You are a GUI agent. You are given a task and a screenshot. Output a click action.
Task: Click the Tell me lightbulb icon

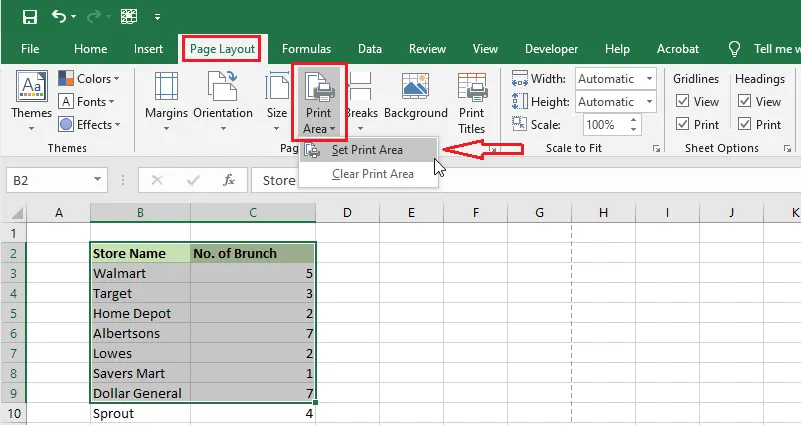pos(734,49)
